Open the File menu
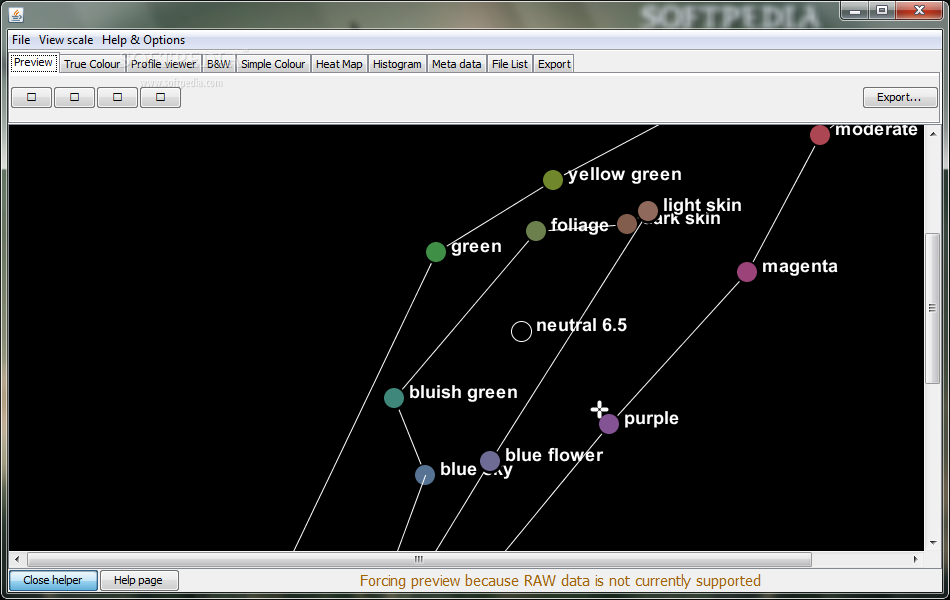The width and height of the screenshot is (950, 600). coord(21,40)
